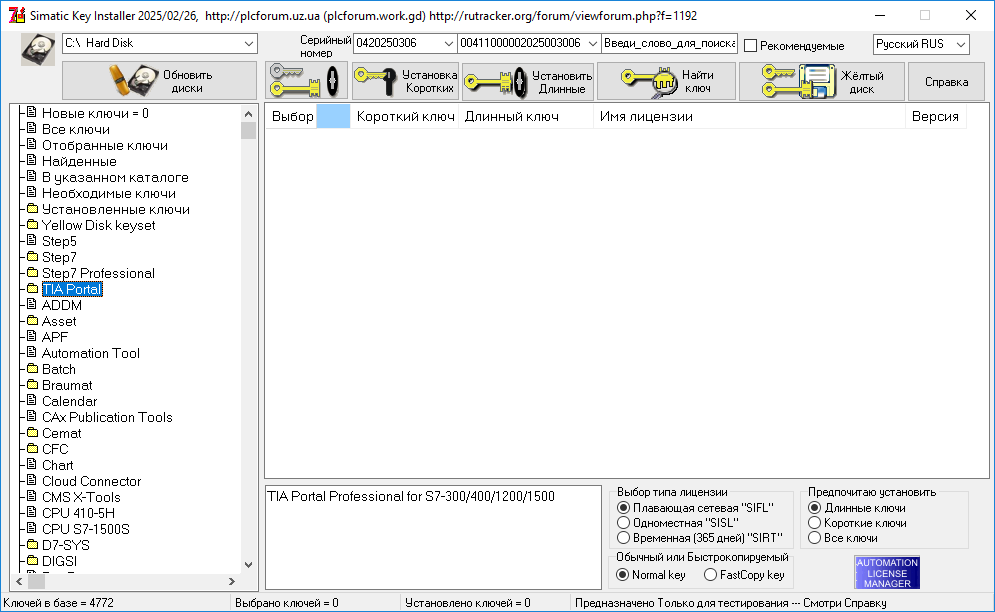Viewport: 995px width, 612px height.
Task: Click the folder icon beside Cemat
Action: (32, 433)
